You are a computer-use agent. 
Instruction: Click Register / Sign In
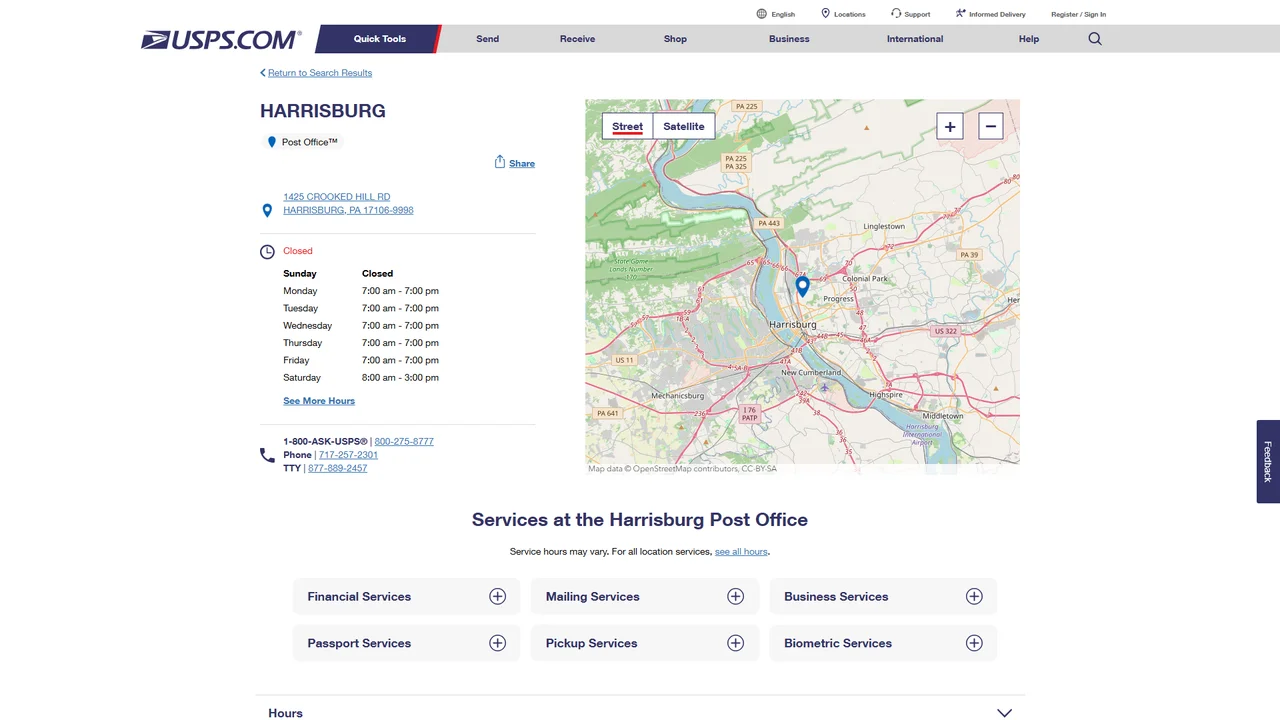[x=1078, y=14]
